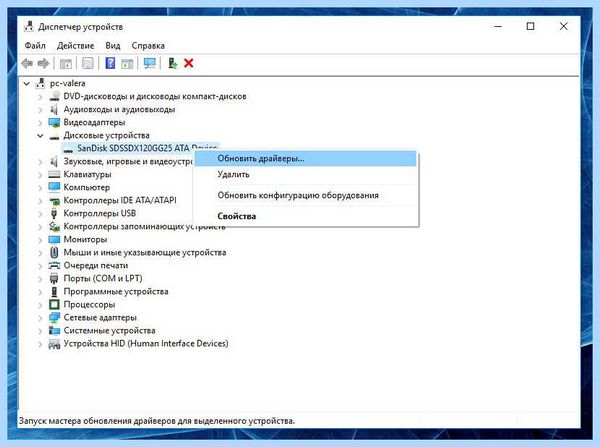This screenshot has height=447, width=600.
Task: Click the Видеоадаптеры display icon
Action: pyautogui.click(x=54, y=122)
